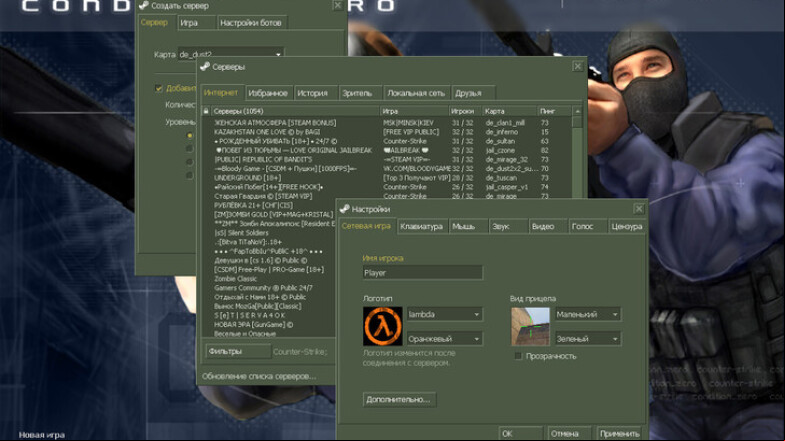Switch to the Клавиатура tab
Image resolution: width=785 pixels, height=441 pixels.
[x=422, y=227]
